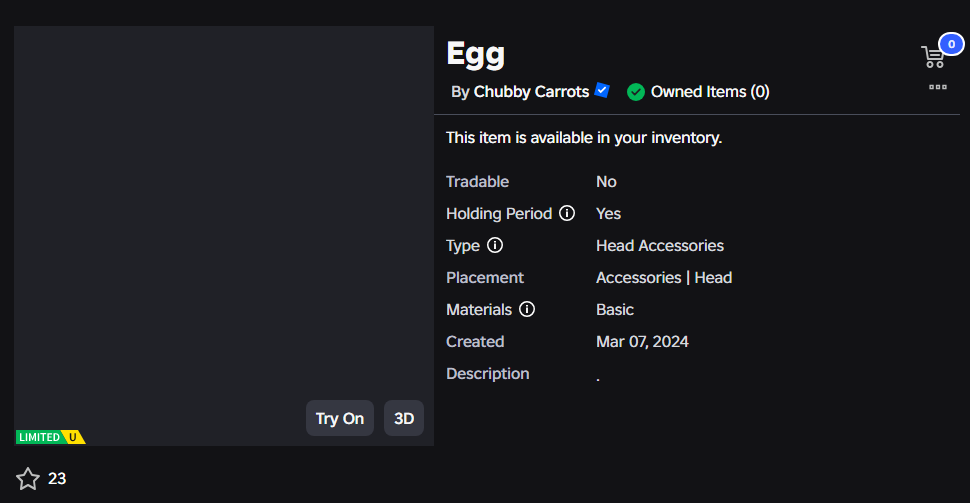Click the Accessories | Head placement value
The image size is (970, 503).
664,278
